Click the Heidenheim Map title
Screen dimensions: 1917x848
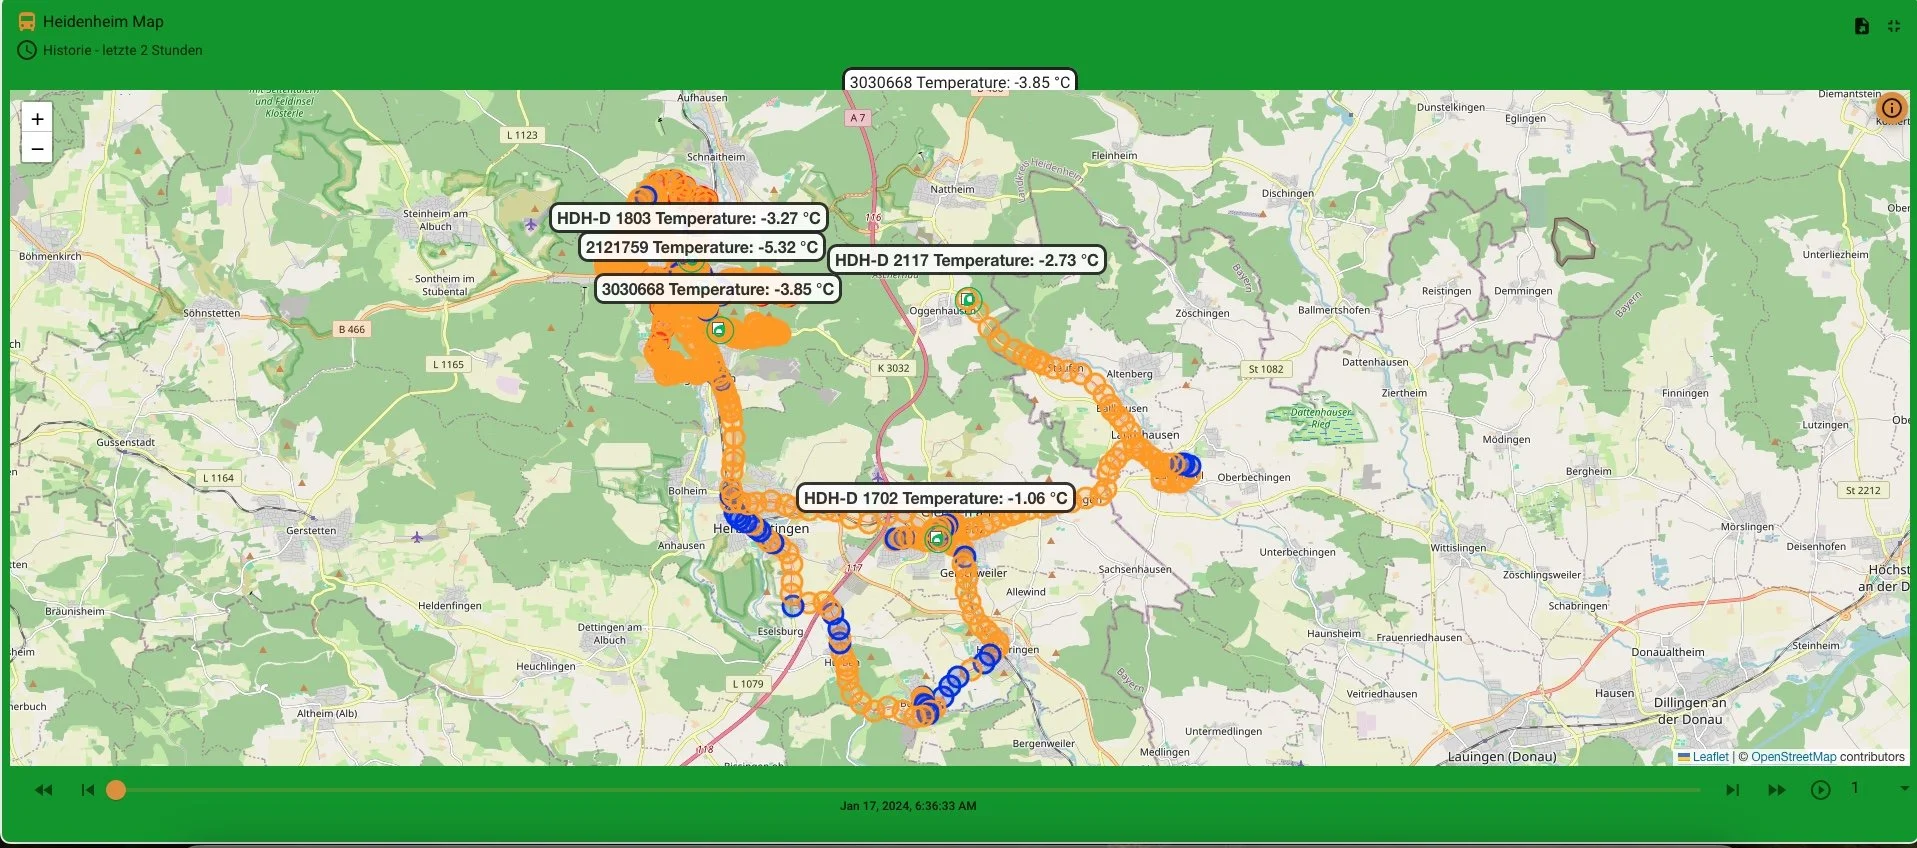[103, 21]
